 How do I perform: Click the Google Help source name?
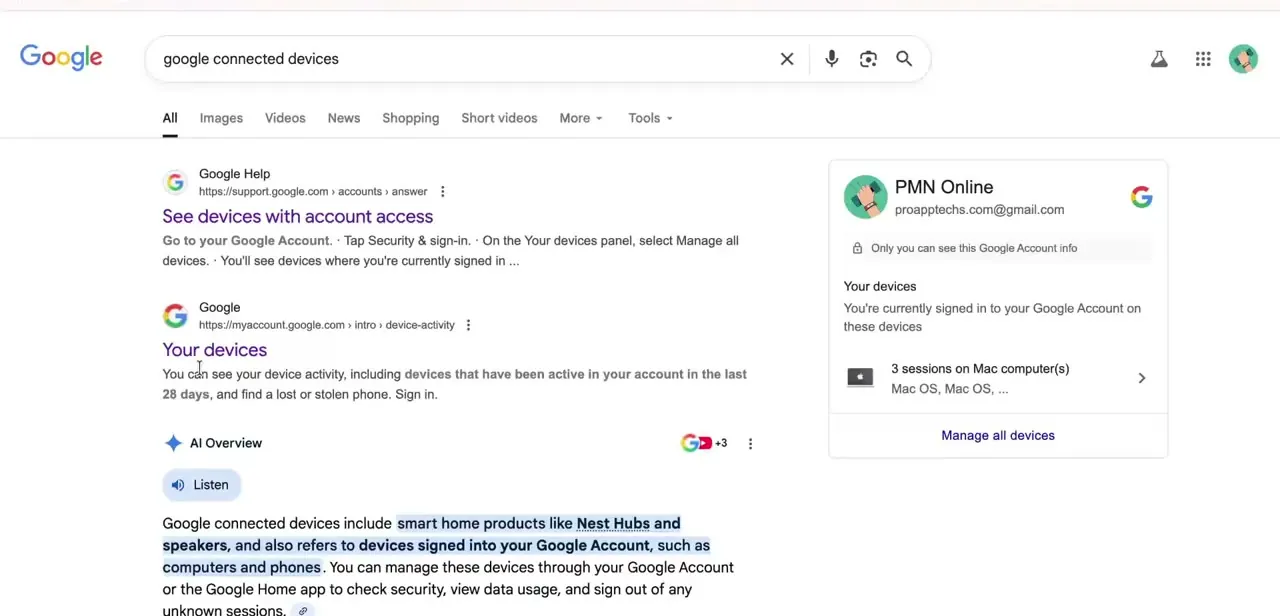pos(234,174)
